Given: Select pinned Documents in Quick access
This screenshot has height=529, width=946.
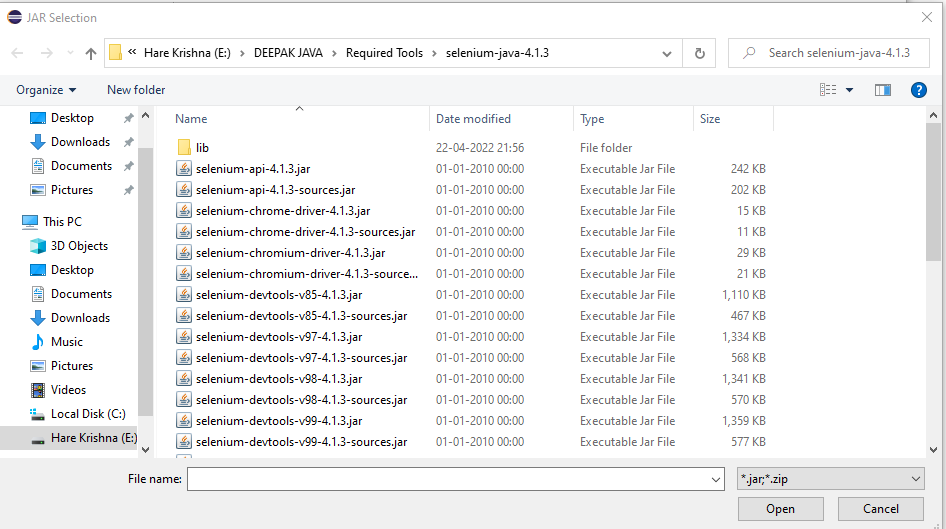Looking at the screenshot, I should coord(81,166).
